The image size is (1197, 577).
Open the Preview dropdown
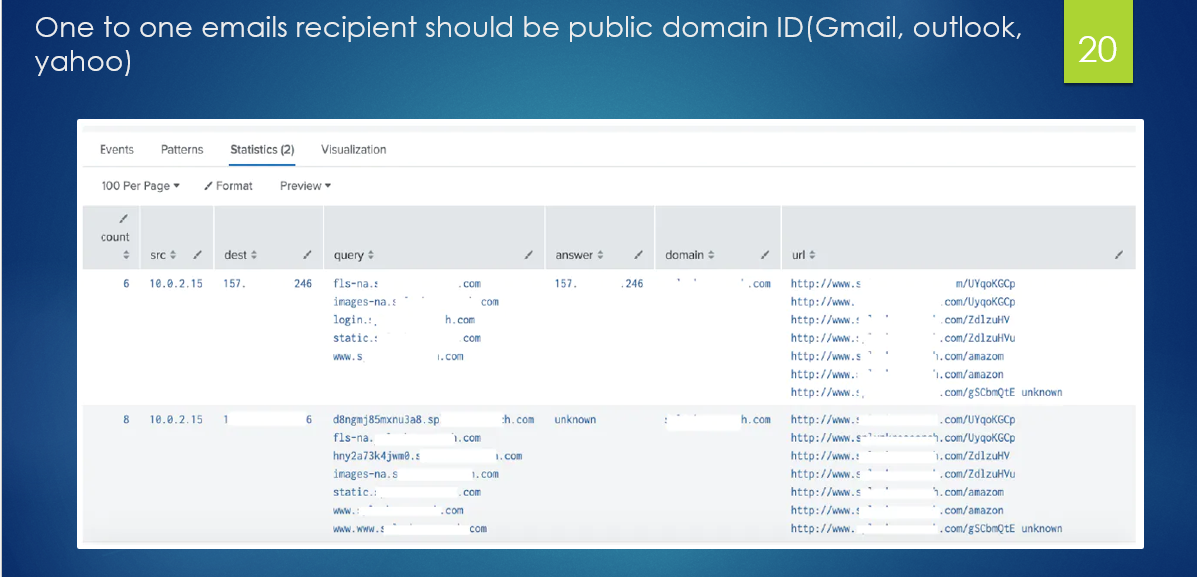pyautogui.click(x=303, y=185)
